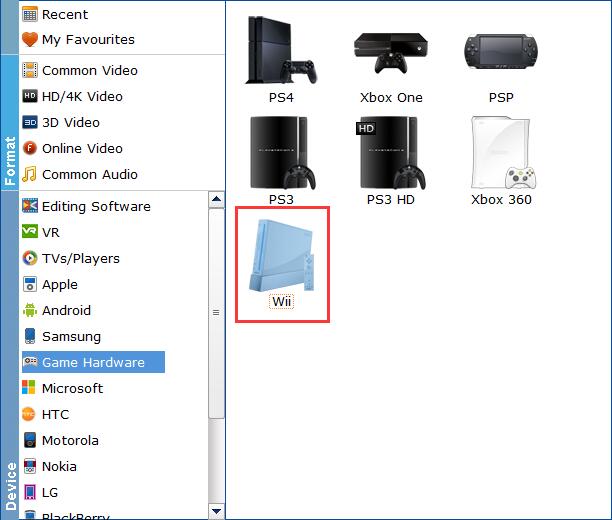Click the orange HTC icon
This screenshot has height=520, width=612.
click(x=28, y=414)
